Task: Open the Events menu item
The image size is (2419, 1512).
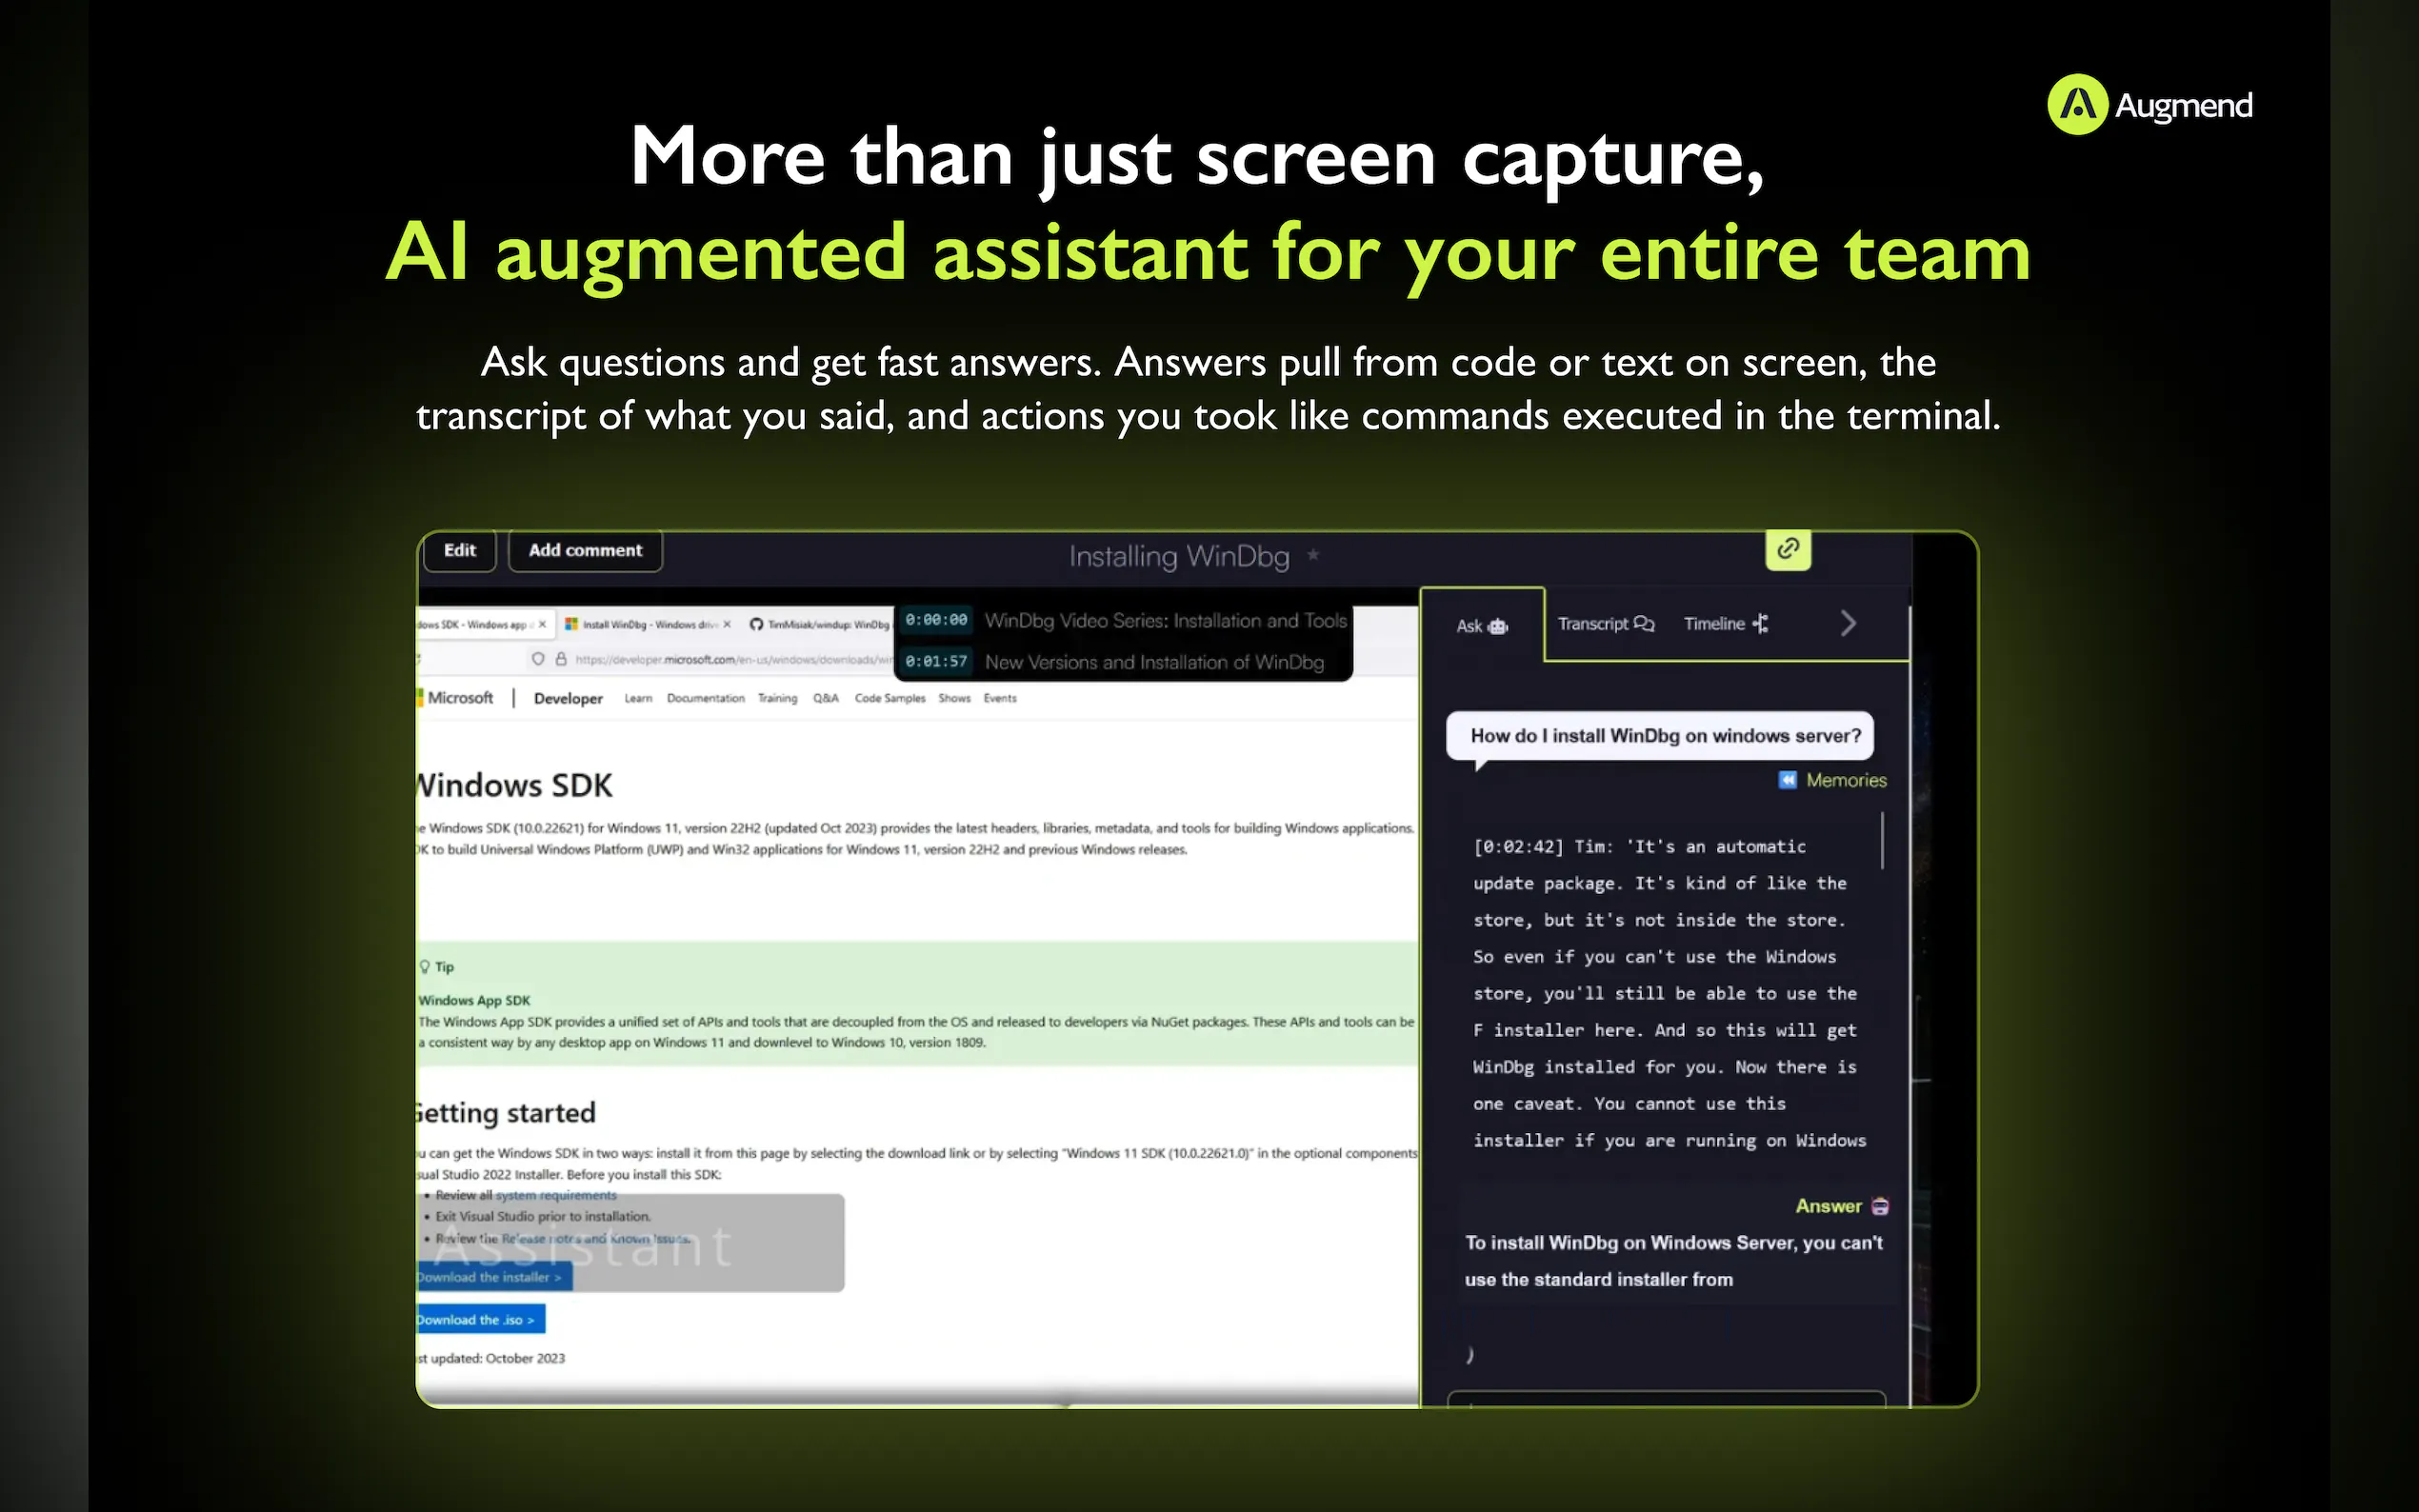Action: [1000, 698]
